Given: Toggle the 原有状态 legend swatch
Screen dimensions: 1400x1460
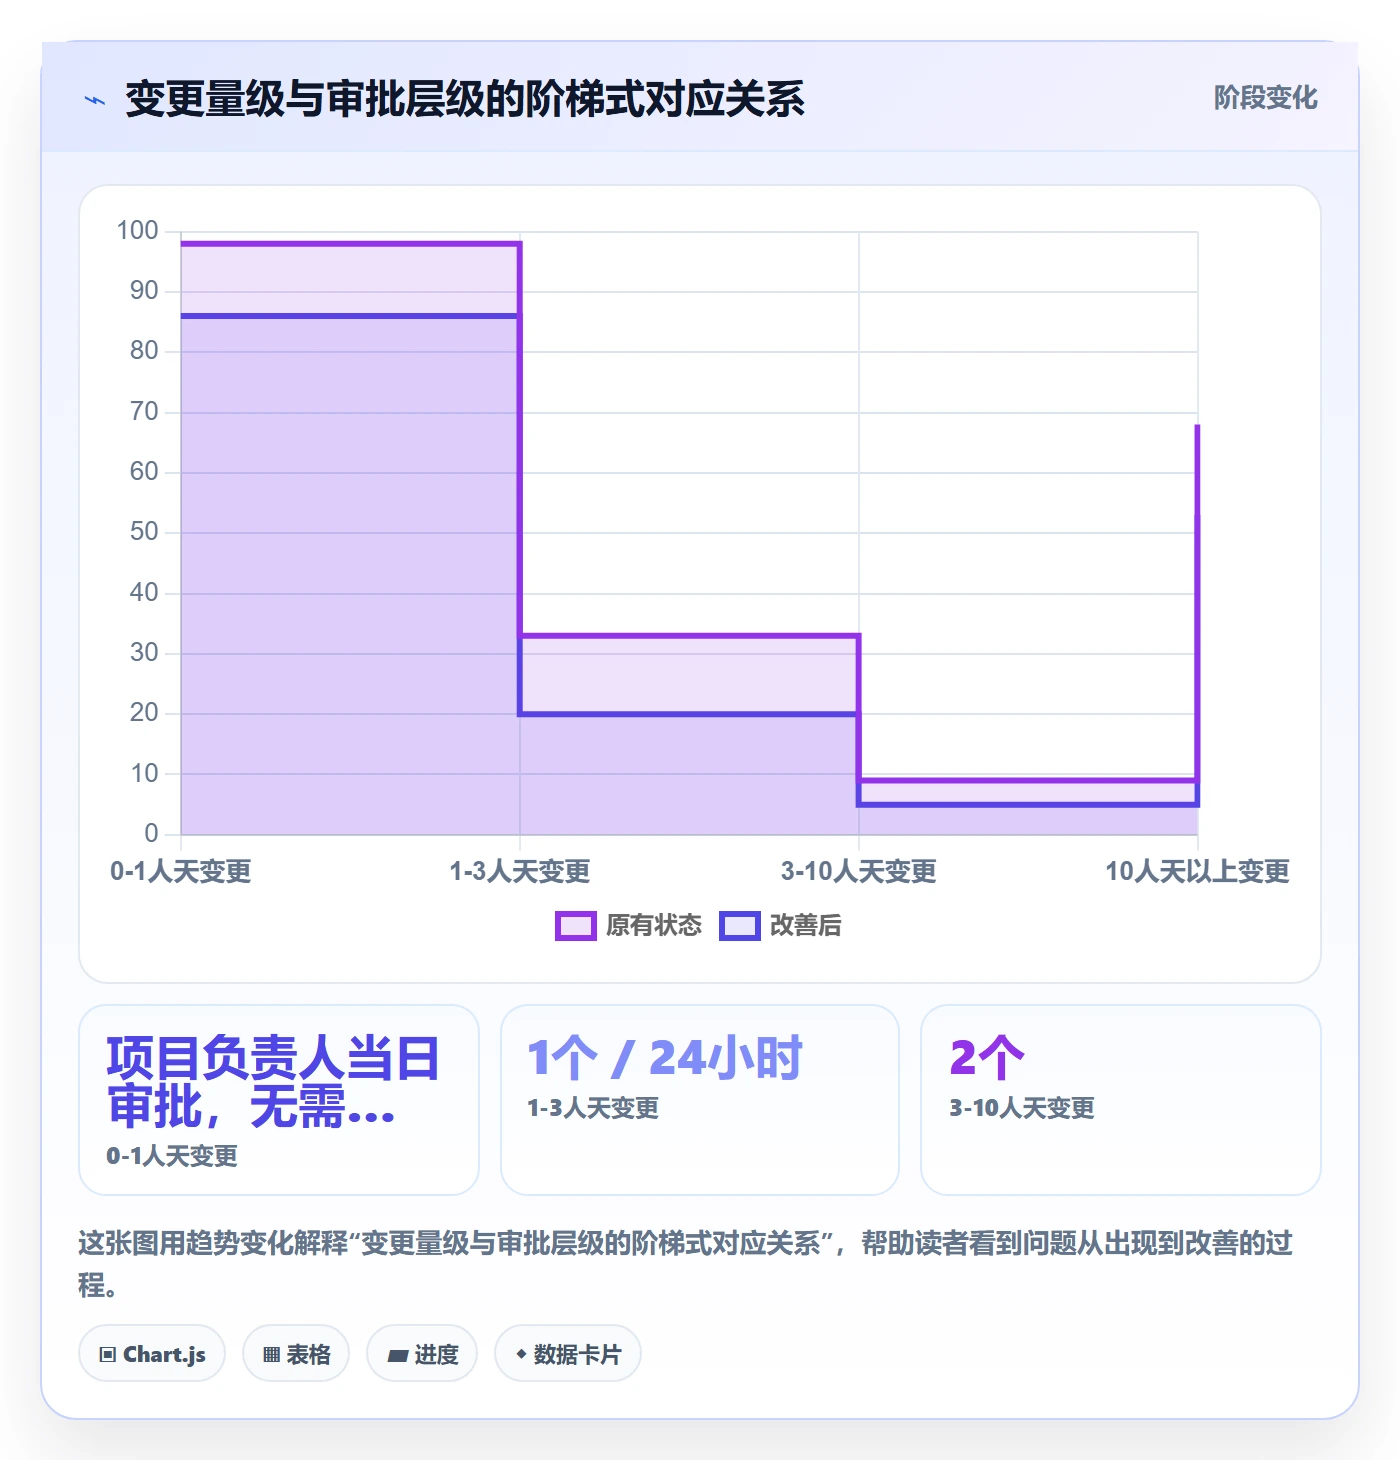Looking at the screenshot, I should [575, 926].
